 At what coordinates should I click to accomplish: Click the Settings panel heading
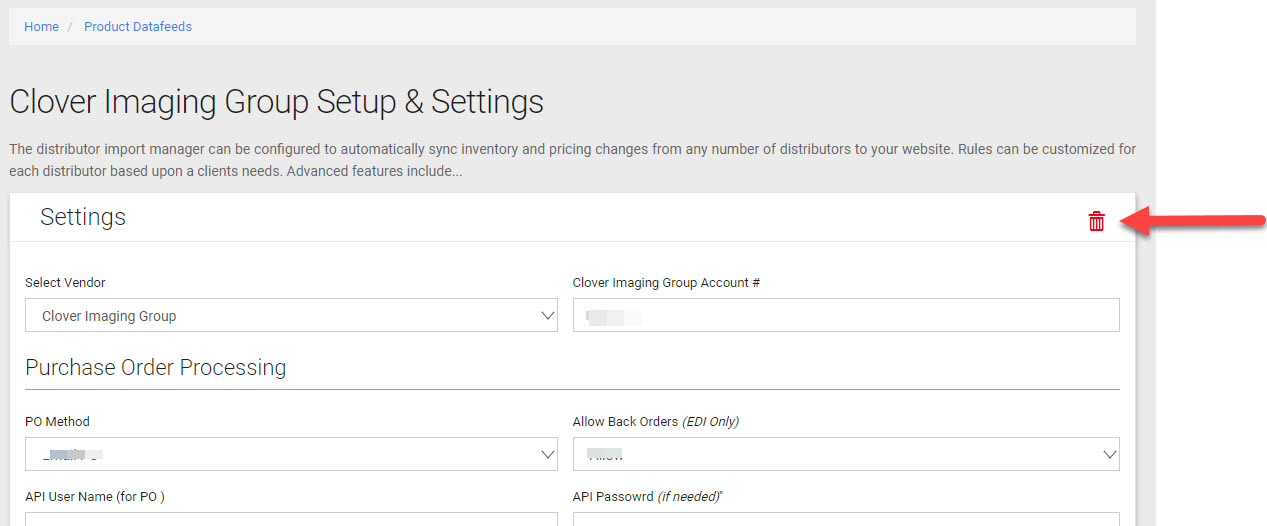[x=83, y=217]
